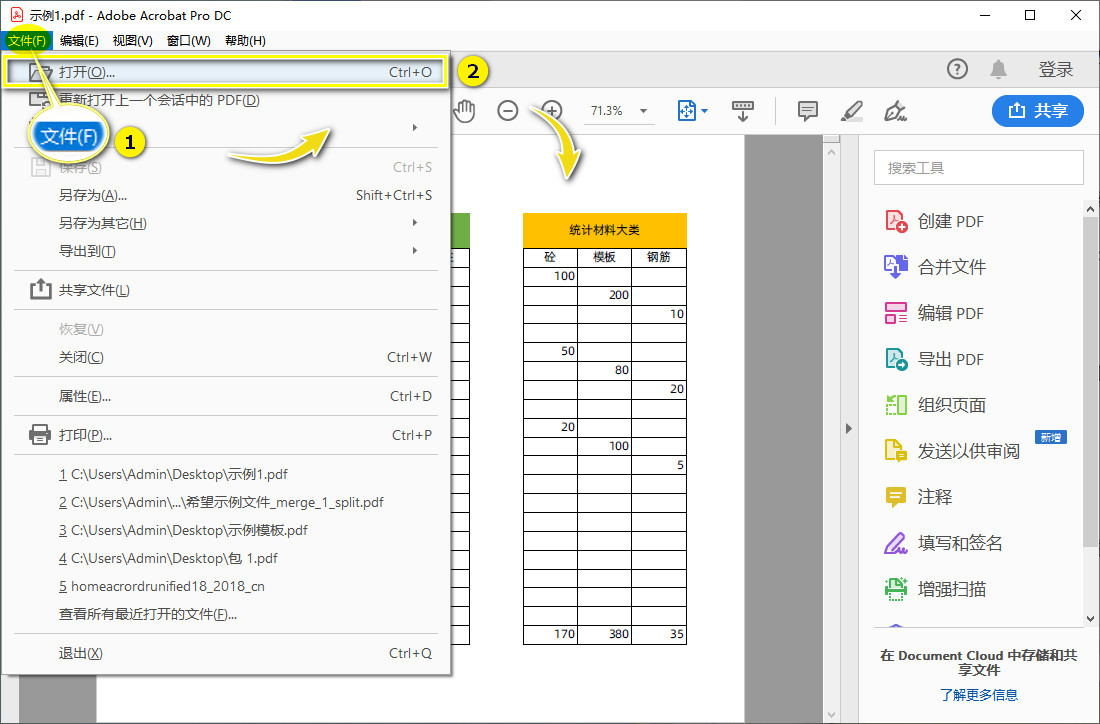Open the 编辑(E) menu

pyautogui.click(x=79, y=41)
